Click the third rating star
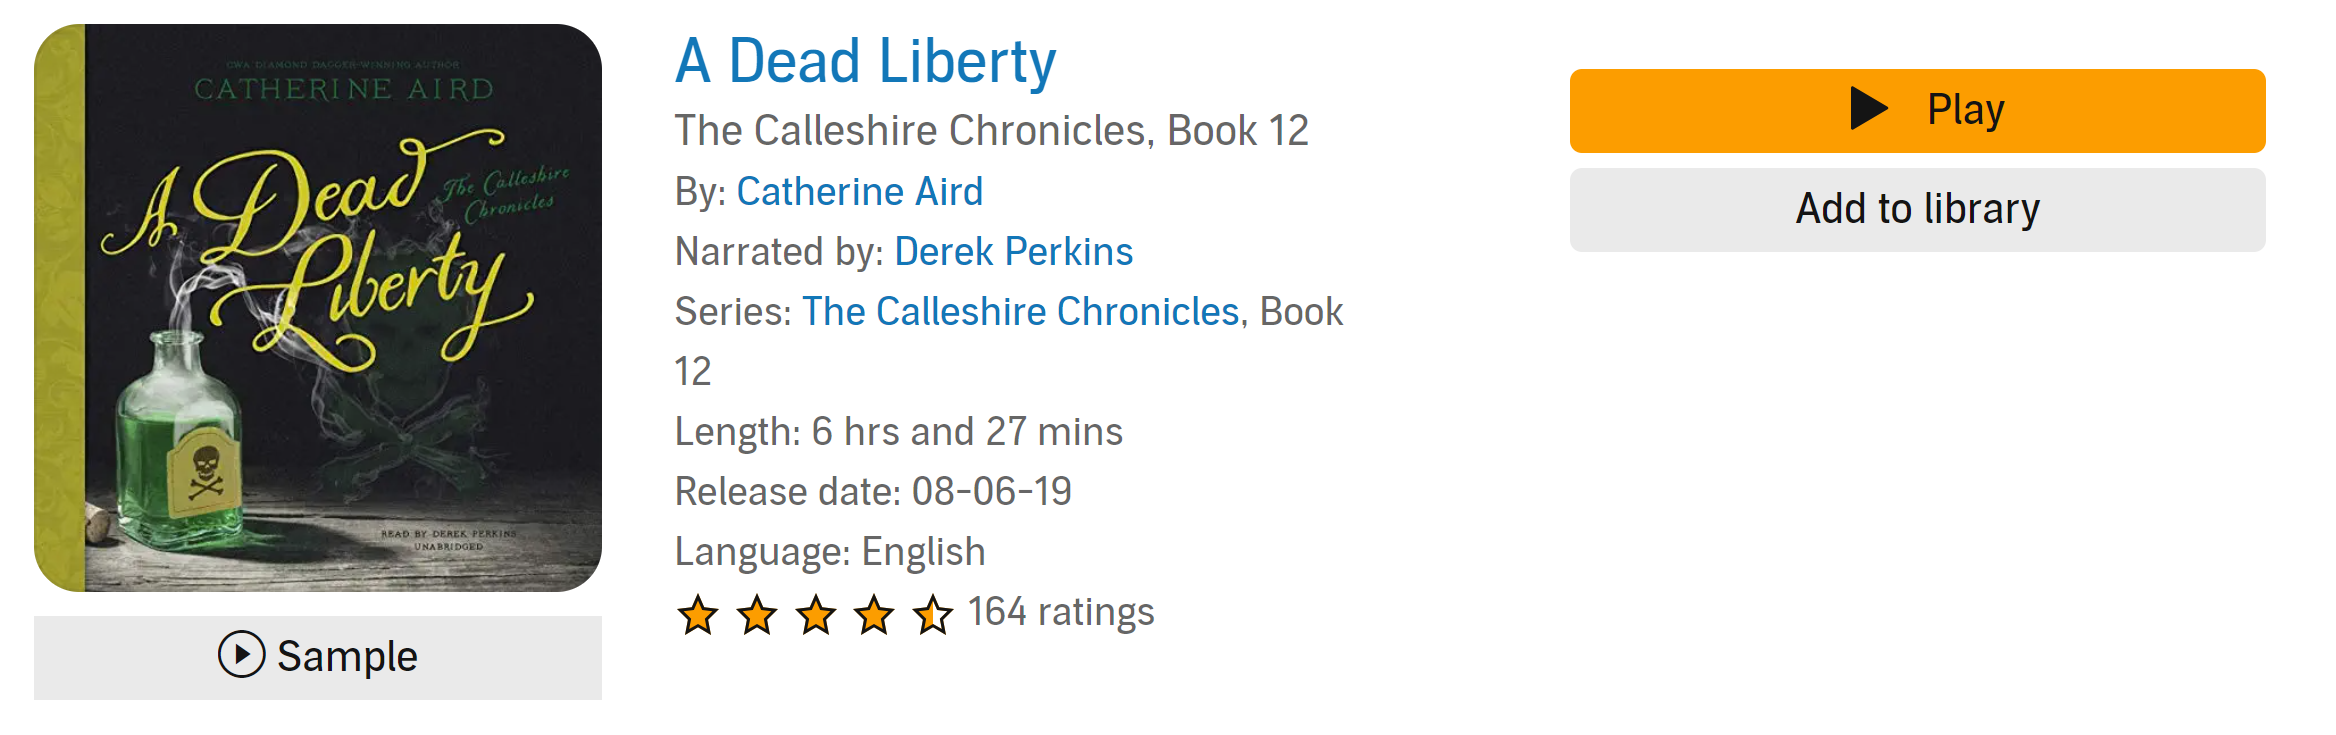 pos(816,614)
